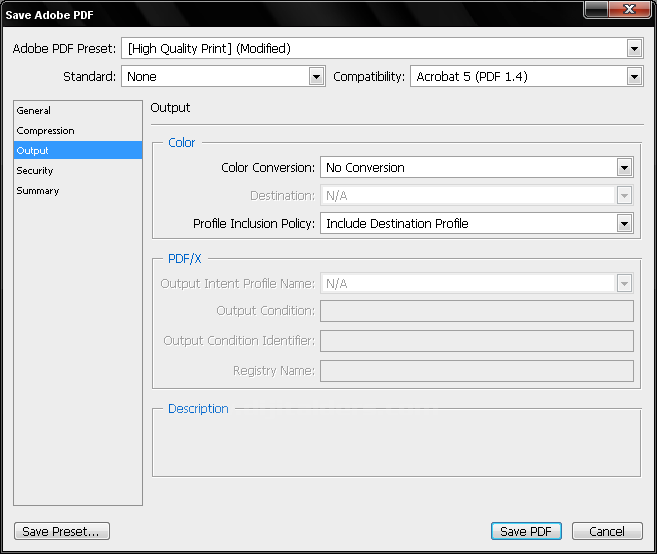Select the Compression section in sidebar

tap(78, 130)
